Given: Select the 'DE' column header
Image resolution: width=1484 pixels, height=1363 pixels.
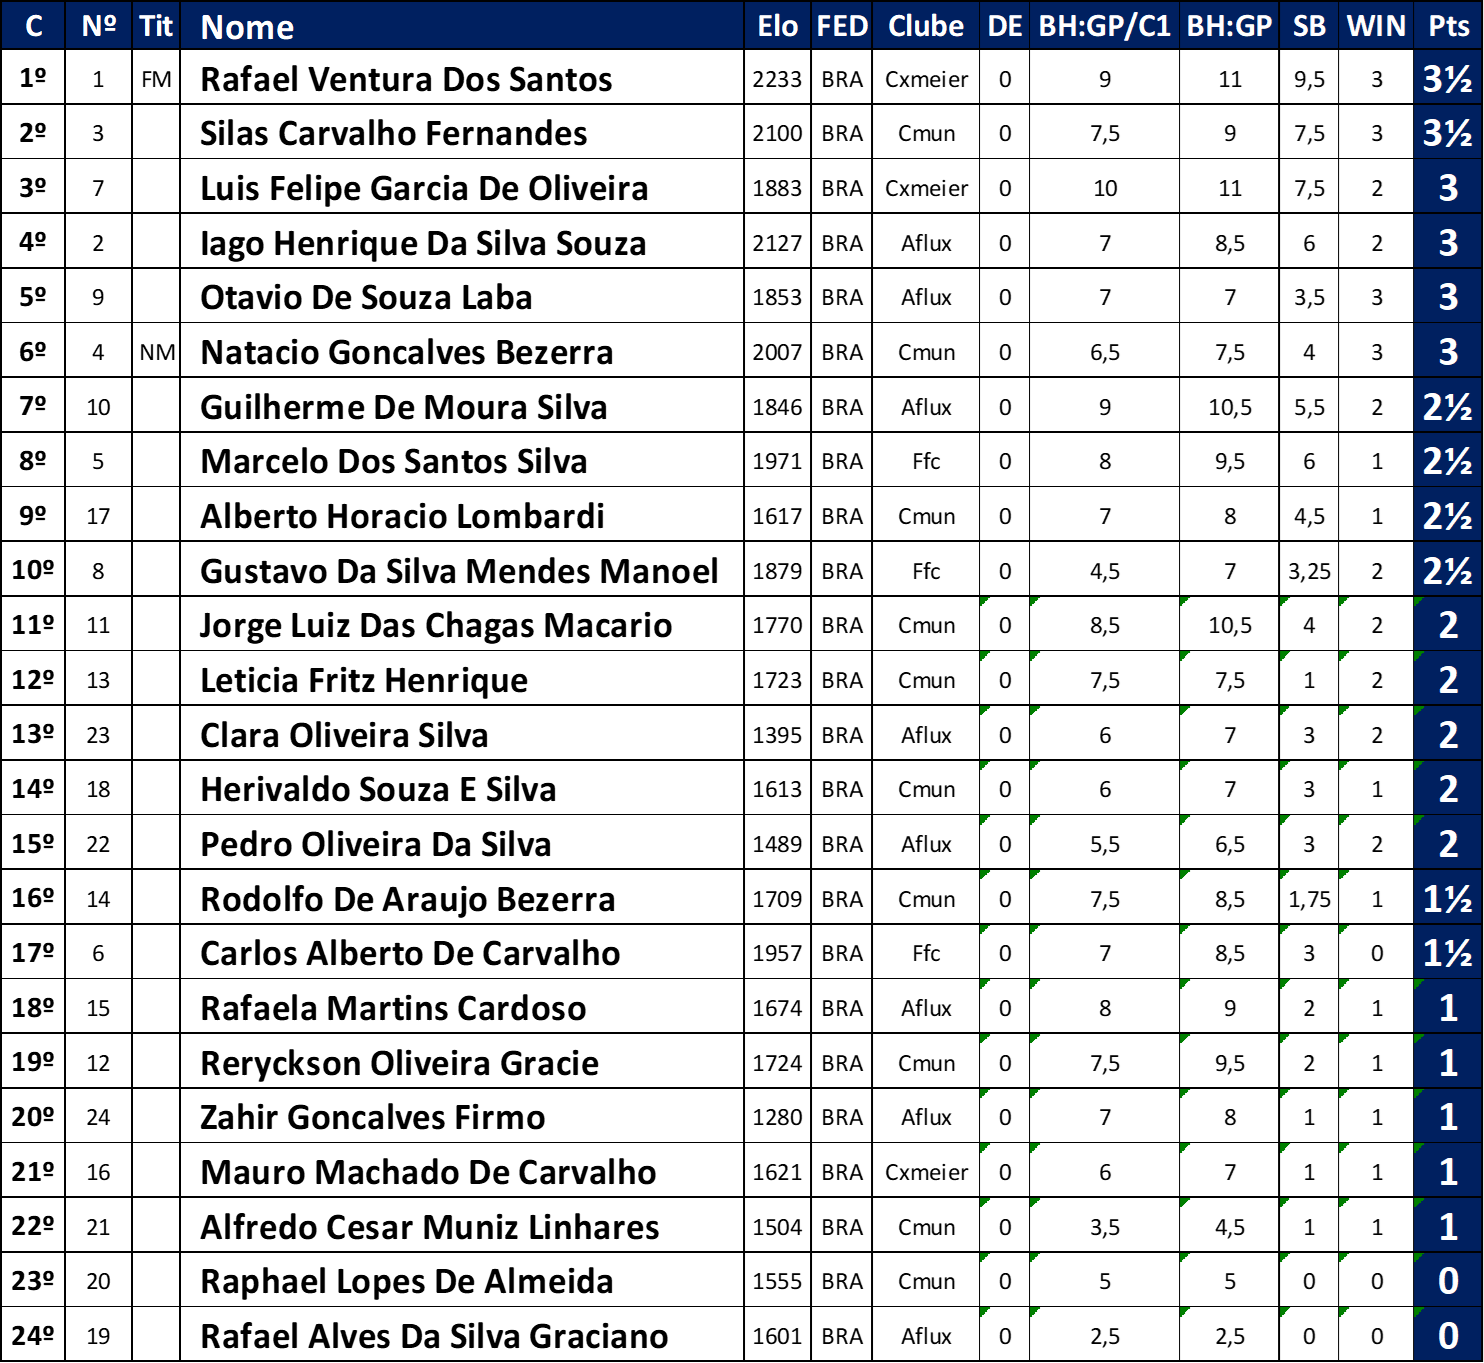Looking at the screenshot, I should (1004, 26).
